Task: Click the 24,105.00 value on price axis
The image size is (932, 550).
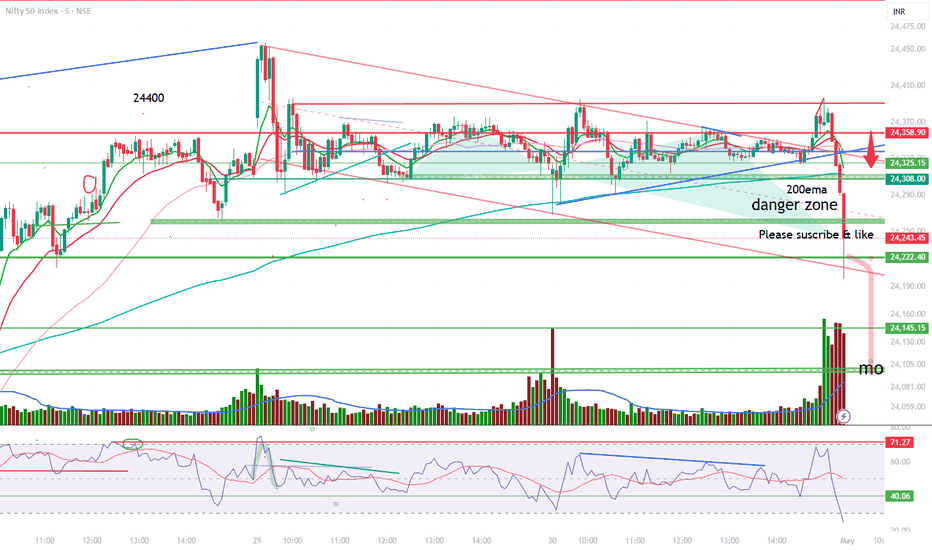Action: pyautogui.click(x=908, y=364)
